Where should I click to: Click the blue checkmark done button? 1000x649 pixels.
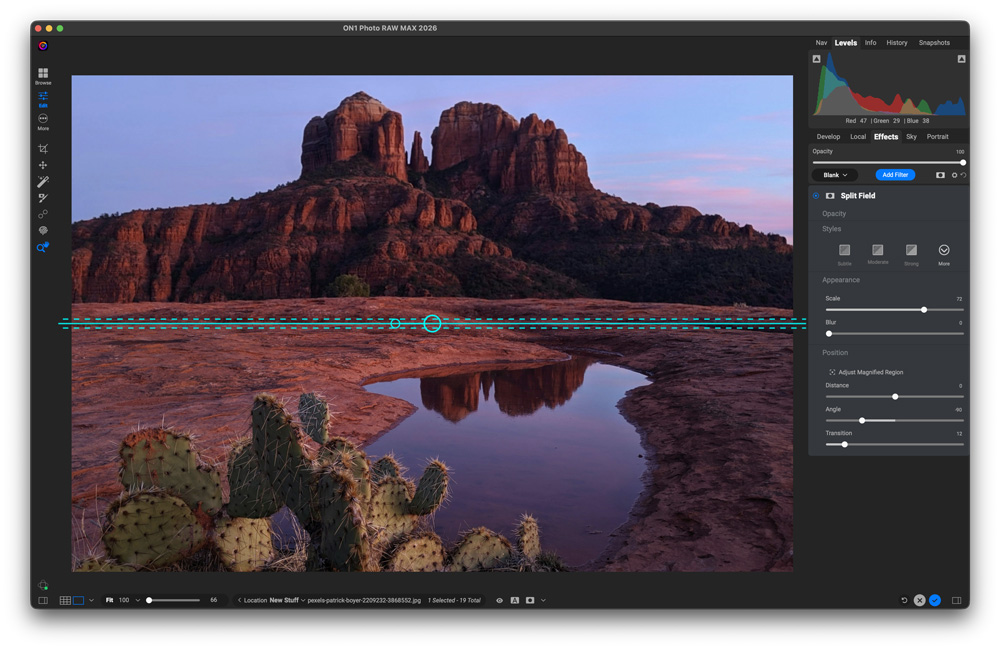[x=935, y=601]
